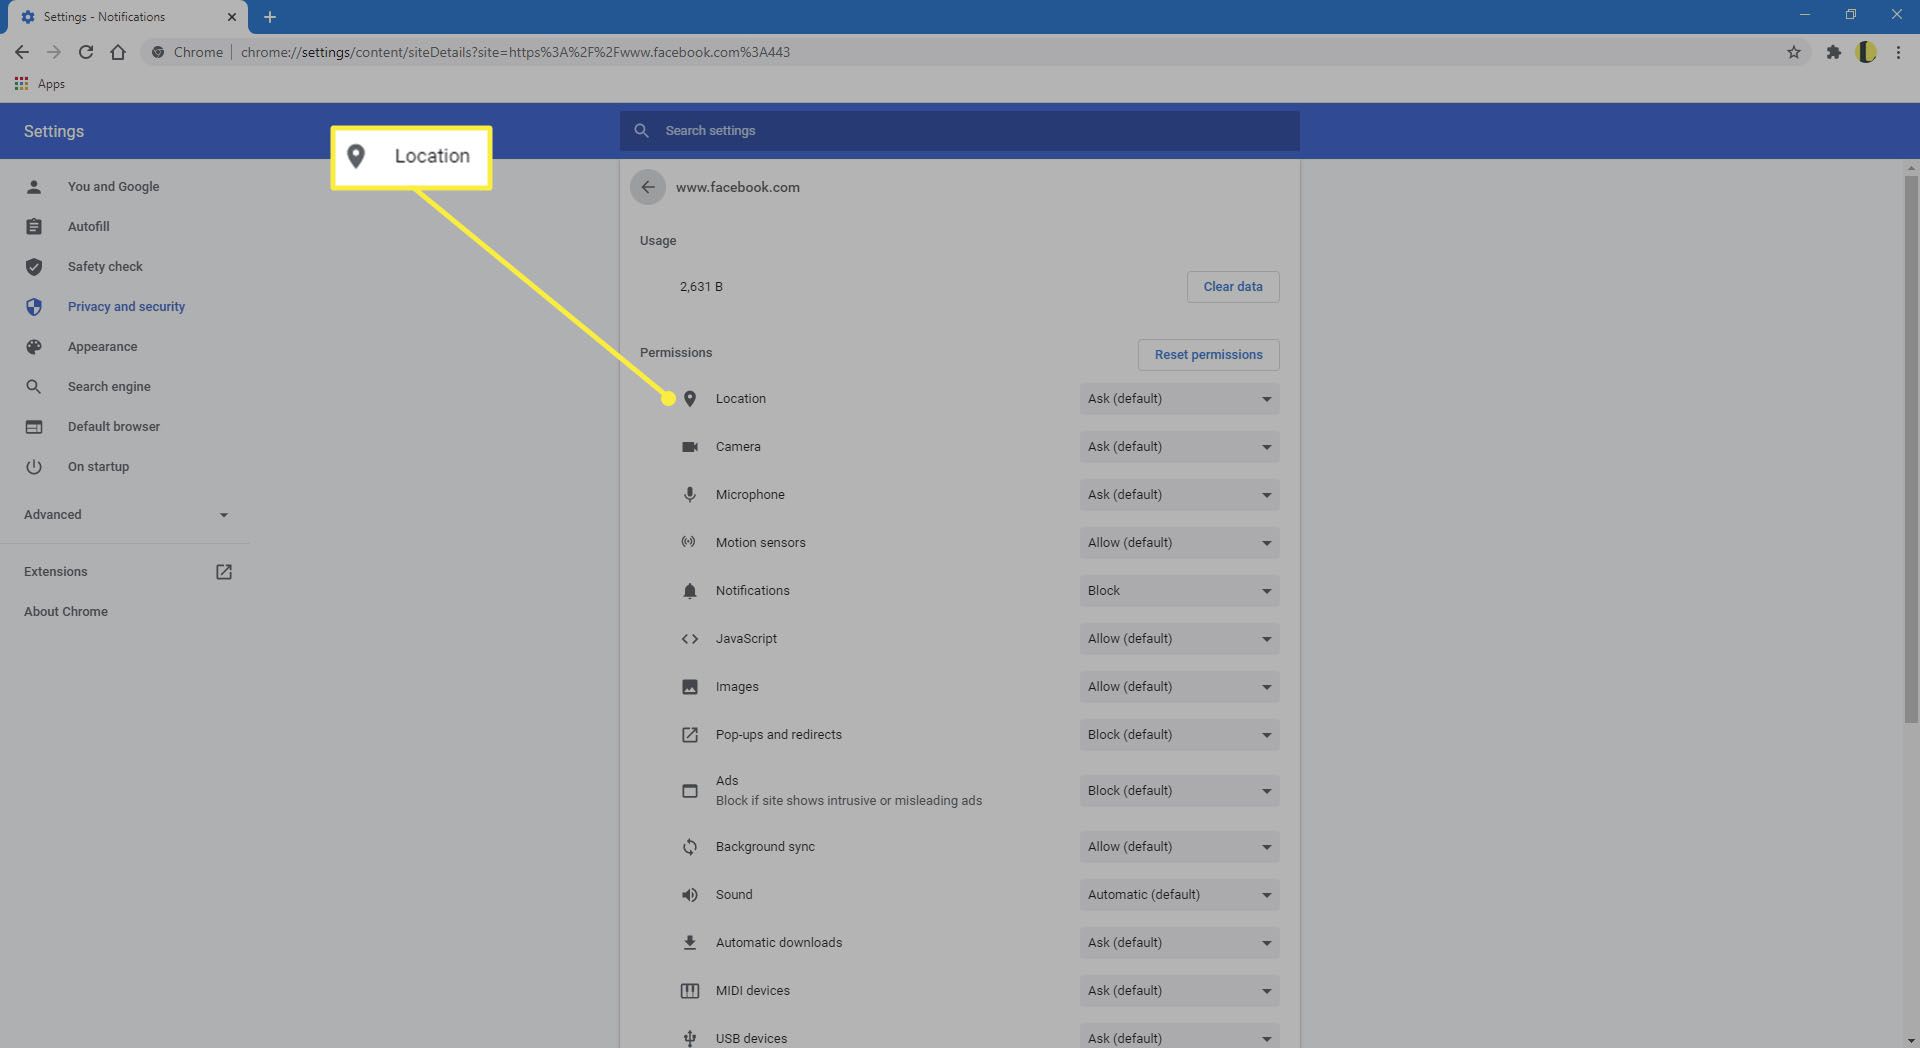The width and height of the screenshot is (1920, 1048).
Task: Click the site information Chrome icon in address bar
Action: [x=158, y=52]
